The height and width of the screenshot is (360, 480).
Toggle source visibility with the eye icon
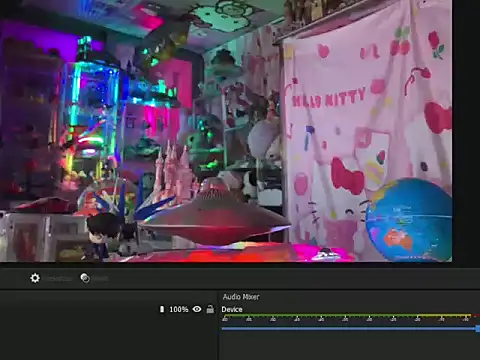tap(197, 309)
